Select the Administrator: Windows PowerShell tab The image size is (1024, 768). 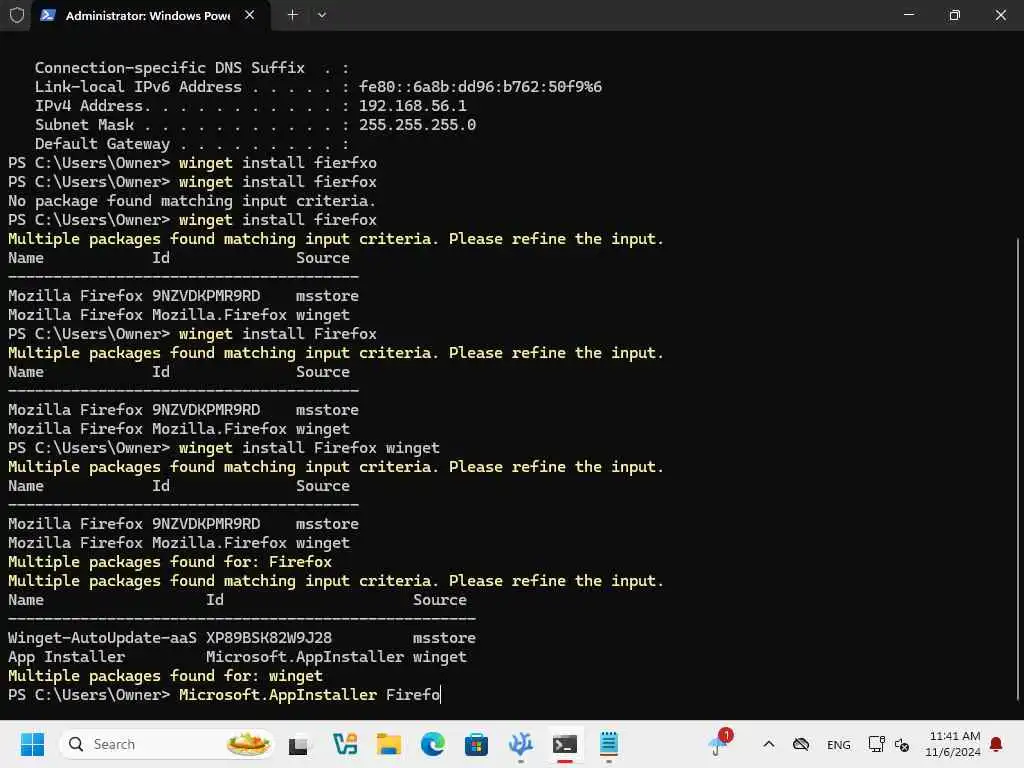pos(151,15)
